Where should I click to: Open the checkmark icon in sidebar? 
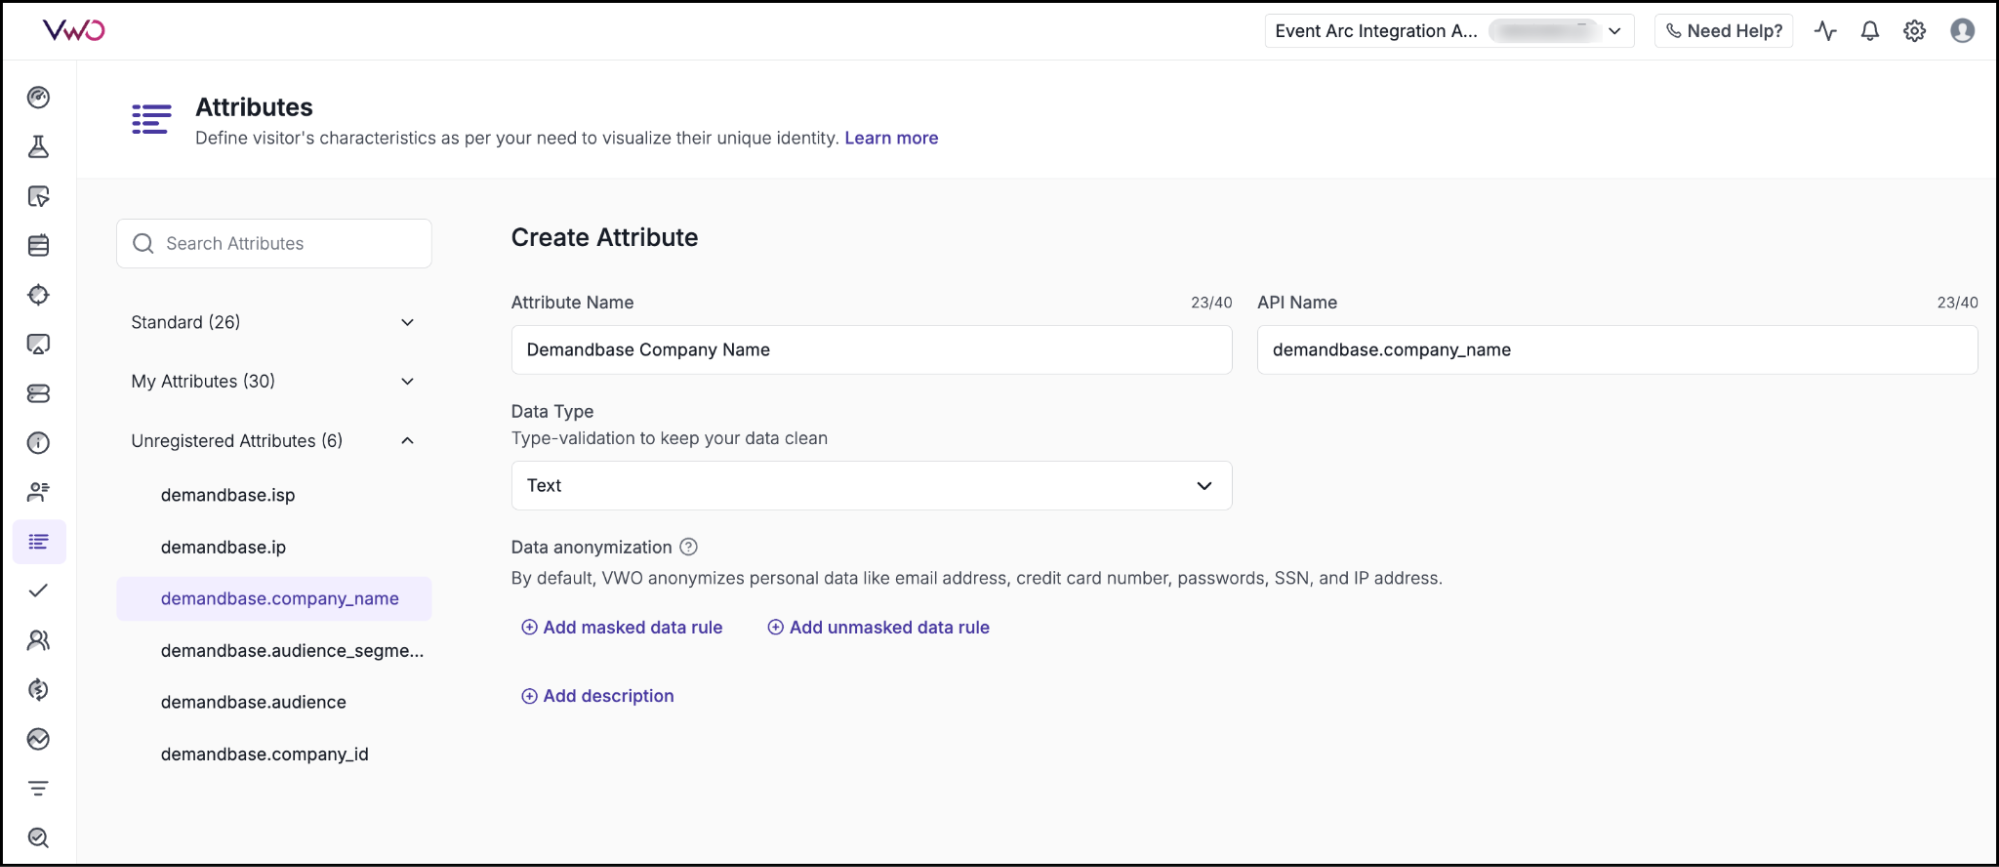point(38,591)
